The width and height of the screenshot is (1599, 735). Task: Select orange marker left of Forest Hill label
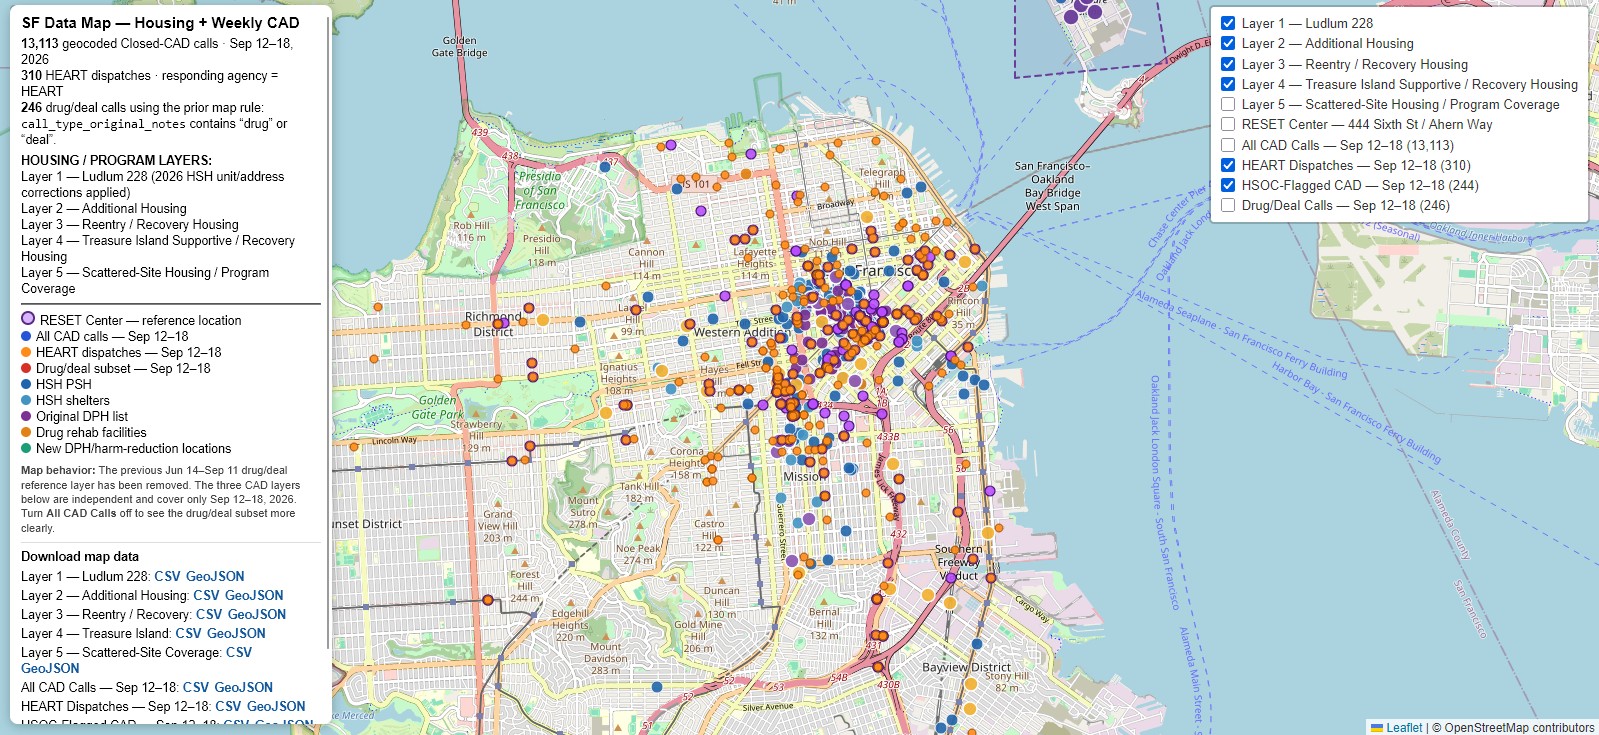(x=488, y=600)
